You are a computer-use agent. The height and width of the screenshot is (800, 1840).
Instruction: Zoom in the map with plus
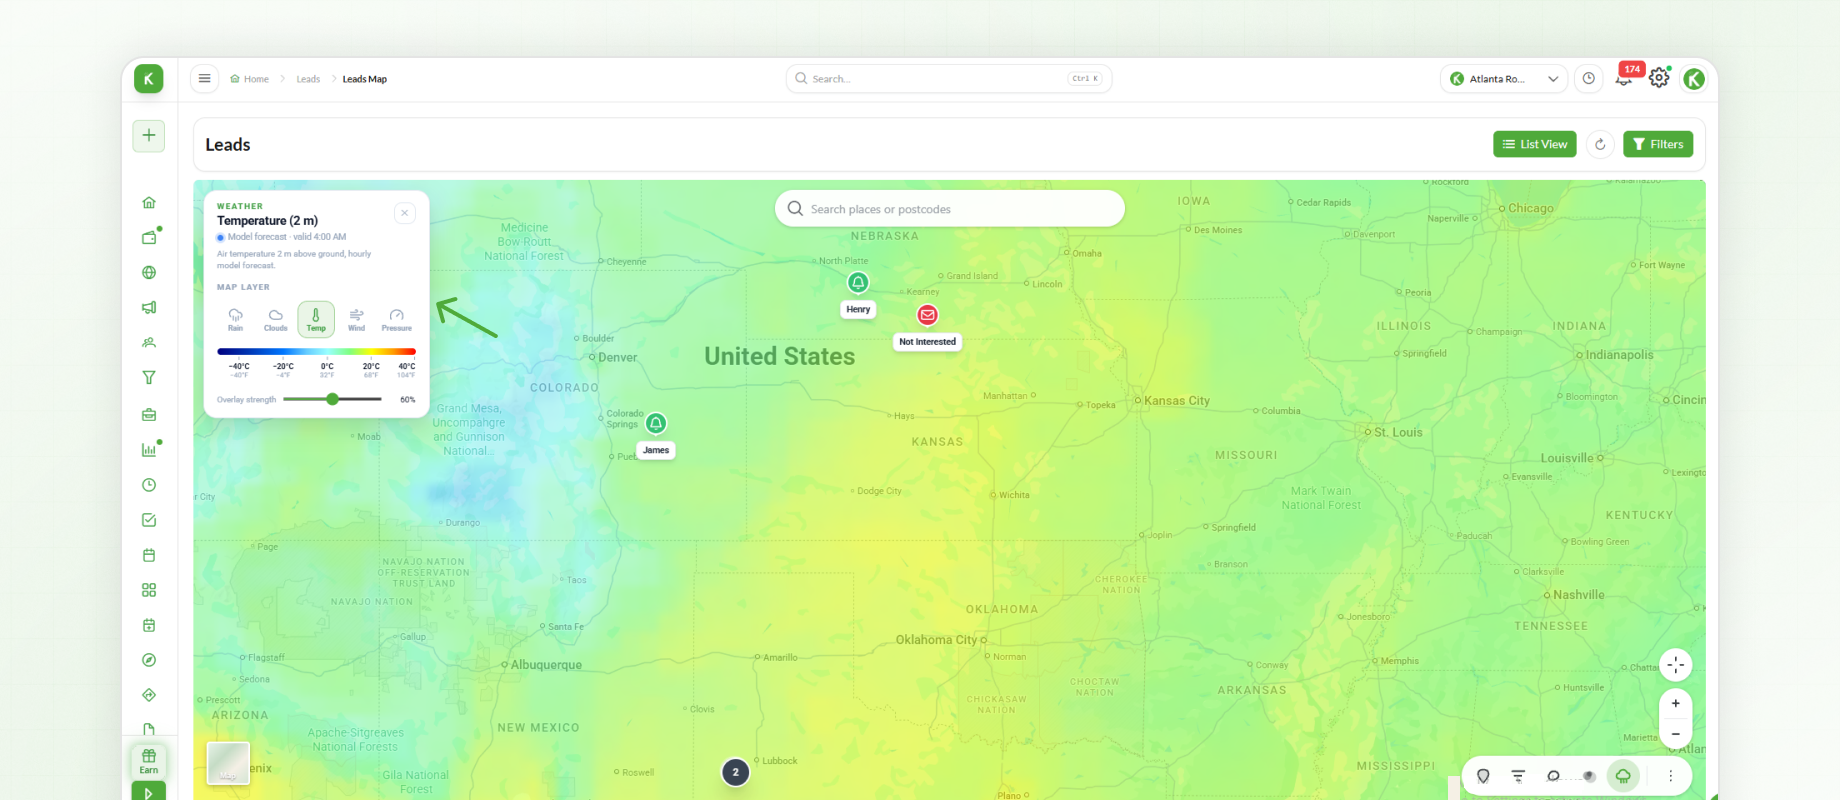[x=1676, y=703]
